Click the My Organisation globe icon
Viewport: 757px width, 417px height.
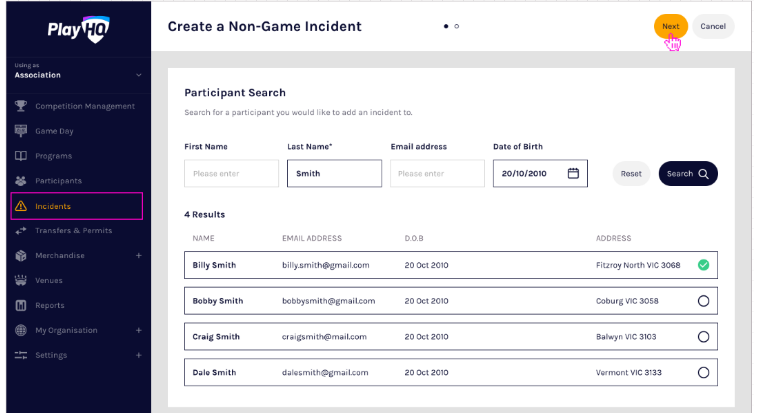coord(21,330)
